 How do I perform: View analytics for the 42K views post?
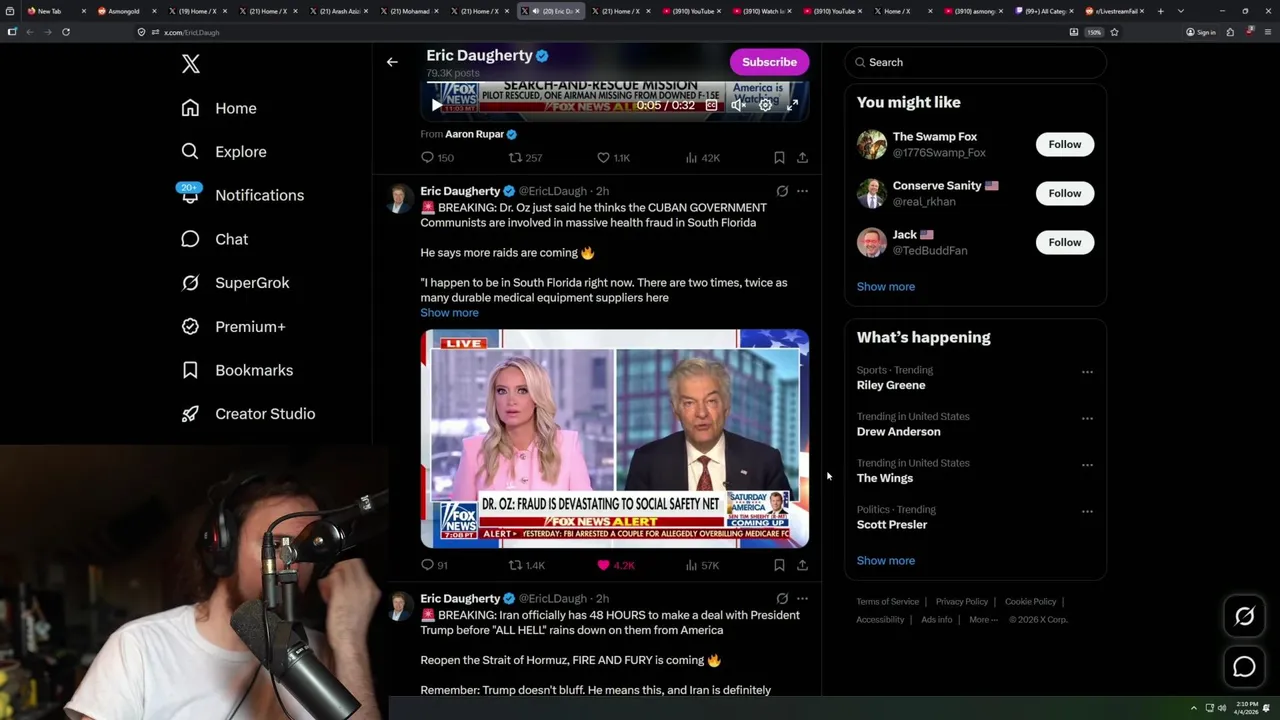(702, 158)
